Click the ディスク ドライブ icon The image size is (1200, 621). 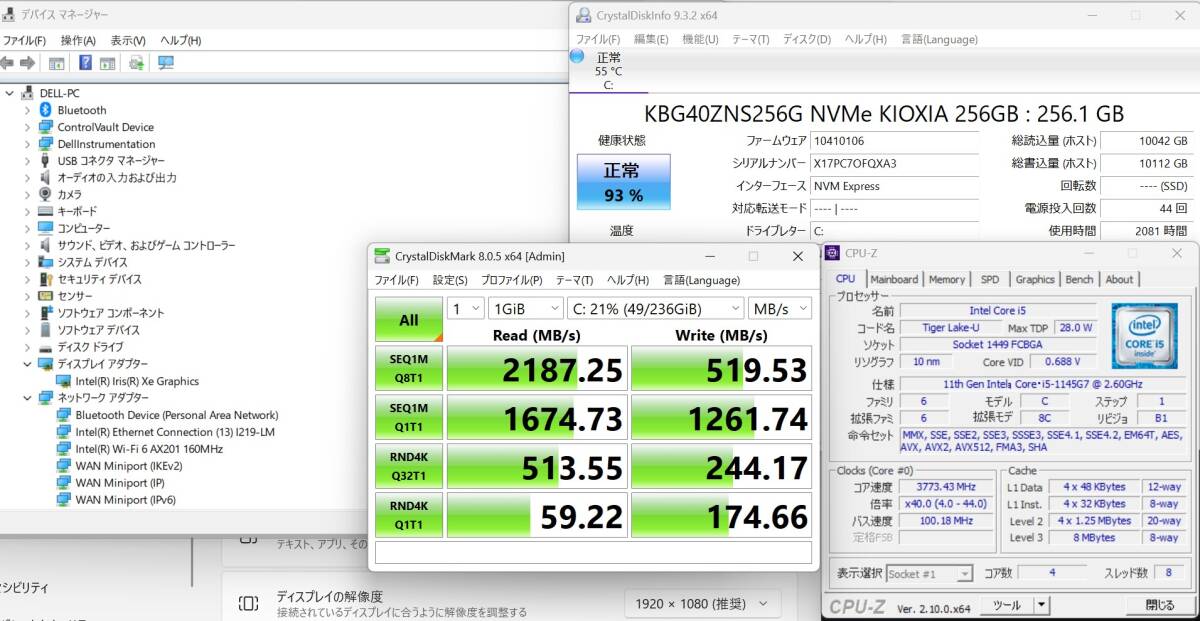45,347
